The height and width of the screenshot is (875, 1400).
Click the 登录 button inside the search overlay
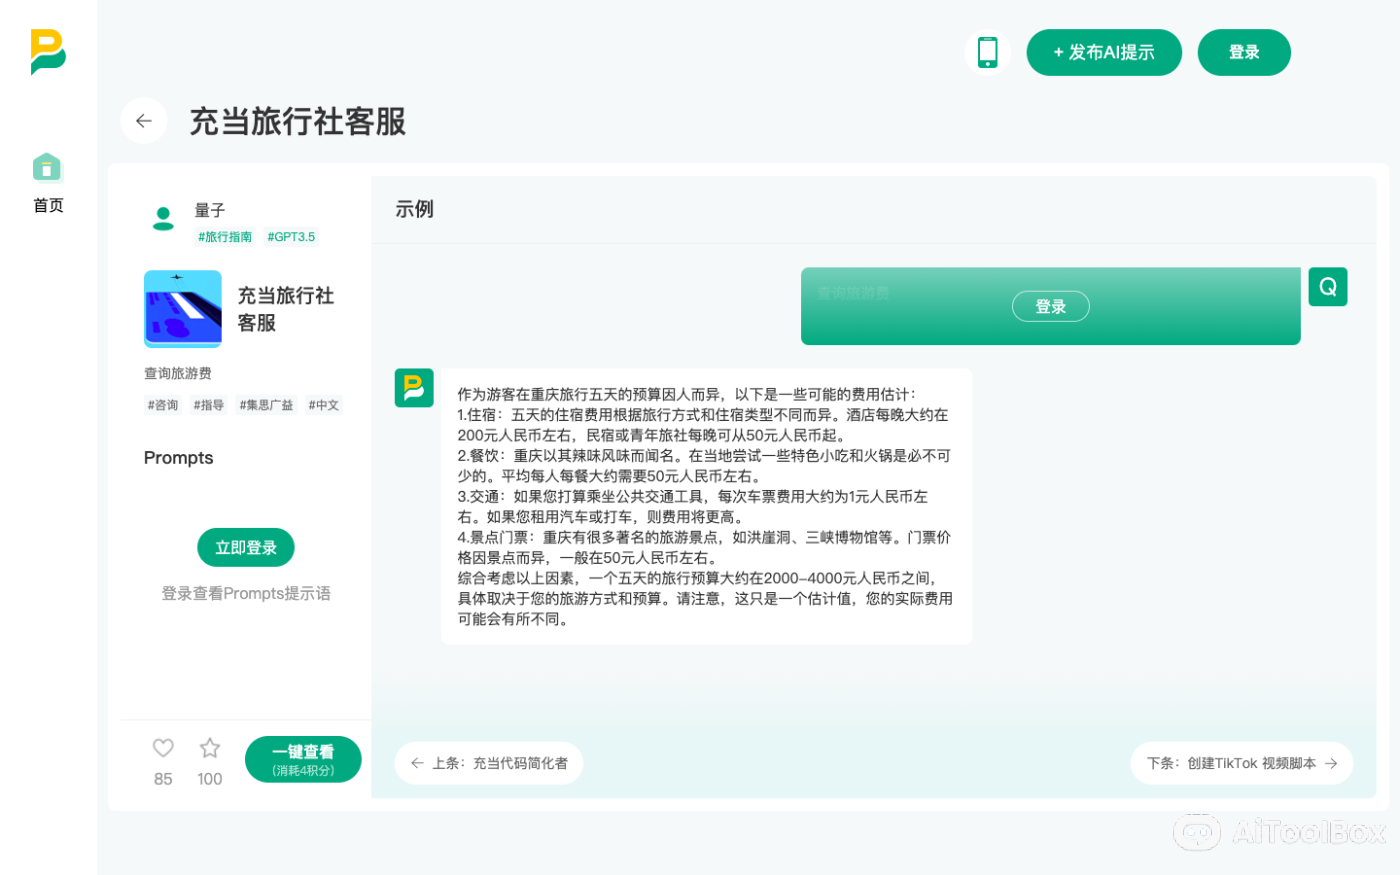pyautogui.click(x=1051, y=306)
